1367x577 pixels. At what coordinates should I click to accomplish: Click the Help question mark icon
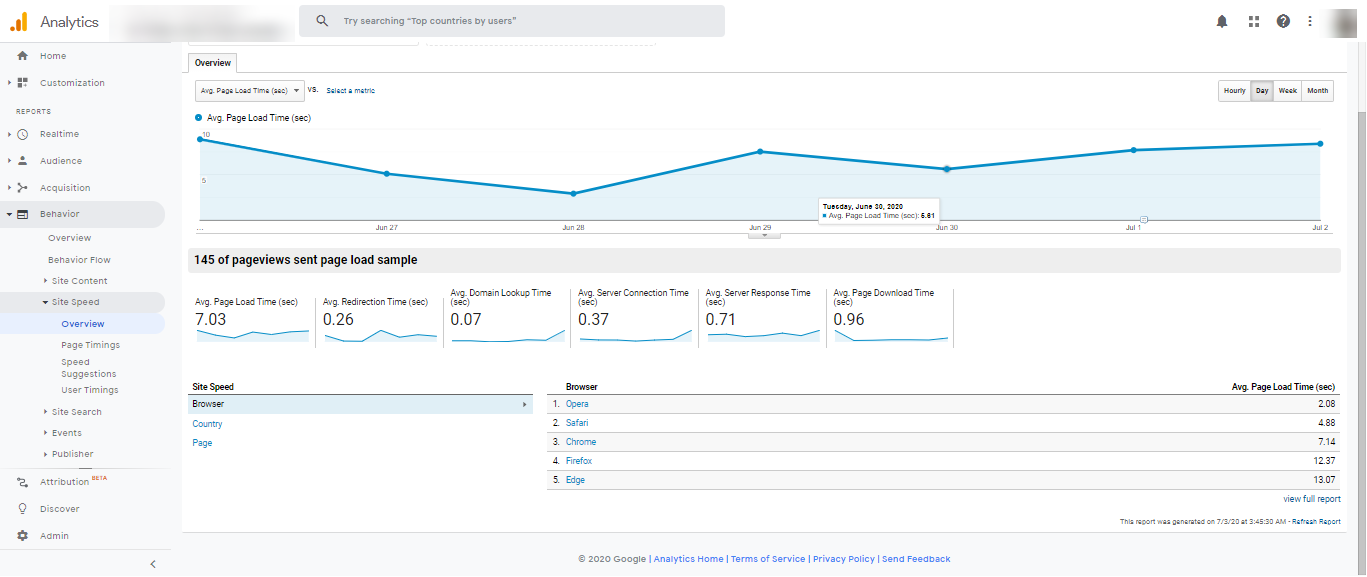coord(1283,20)
